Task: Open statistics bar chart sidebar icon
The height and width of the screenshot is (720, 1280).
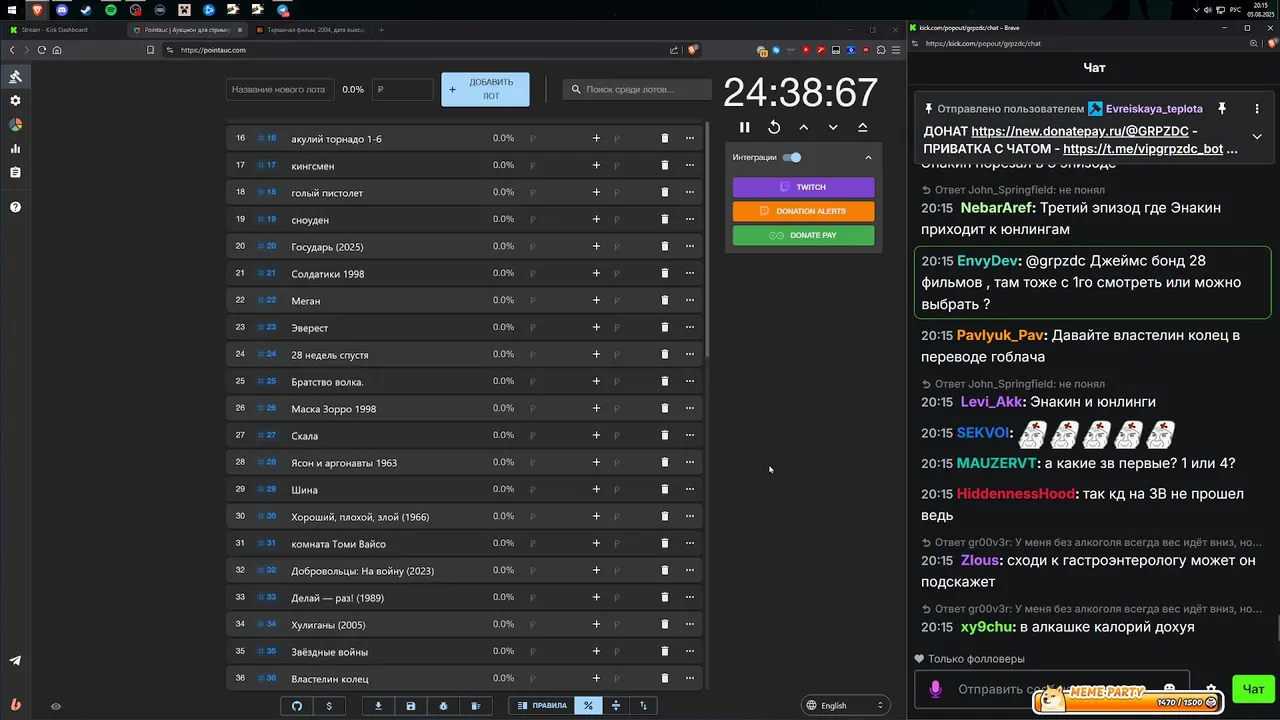Action: point(15,149)
